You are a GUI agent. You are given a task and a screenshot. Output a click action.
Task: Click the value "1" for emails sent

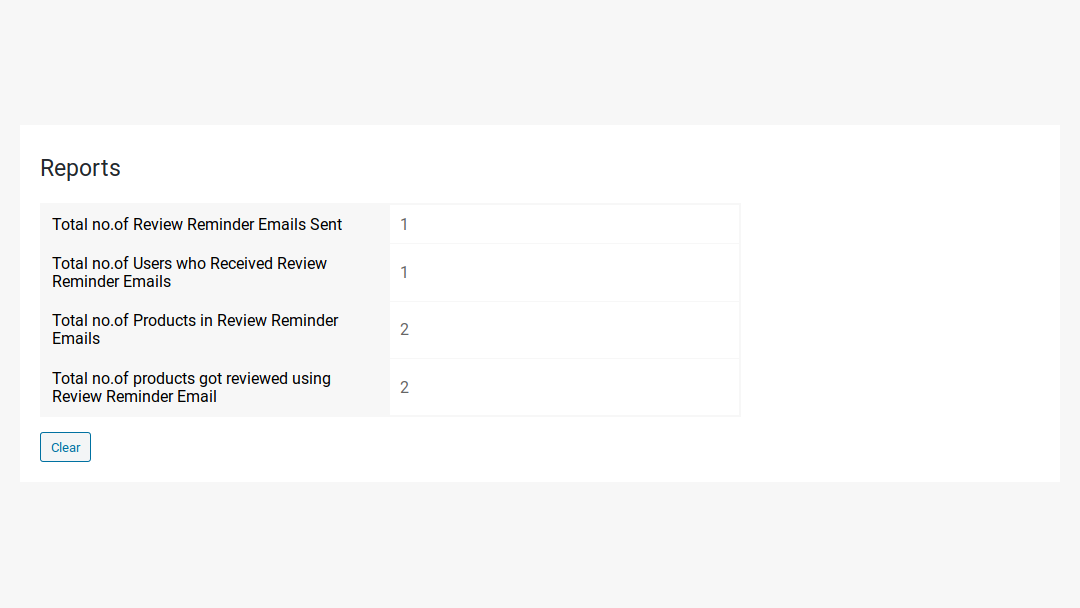tap(404, 224)
